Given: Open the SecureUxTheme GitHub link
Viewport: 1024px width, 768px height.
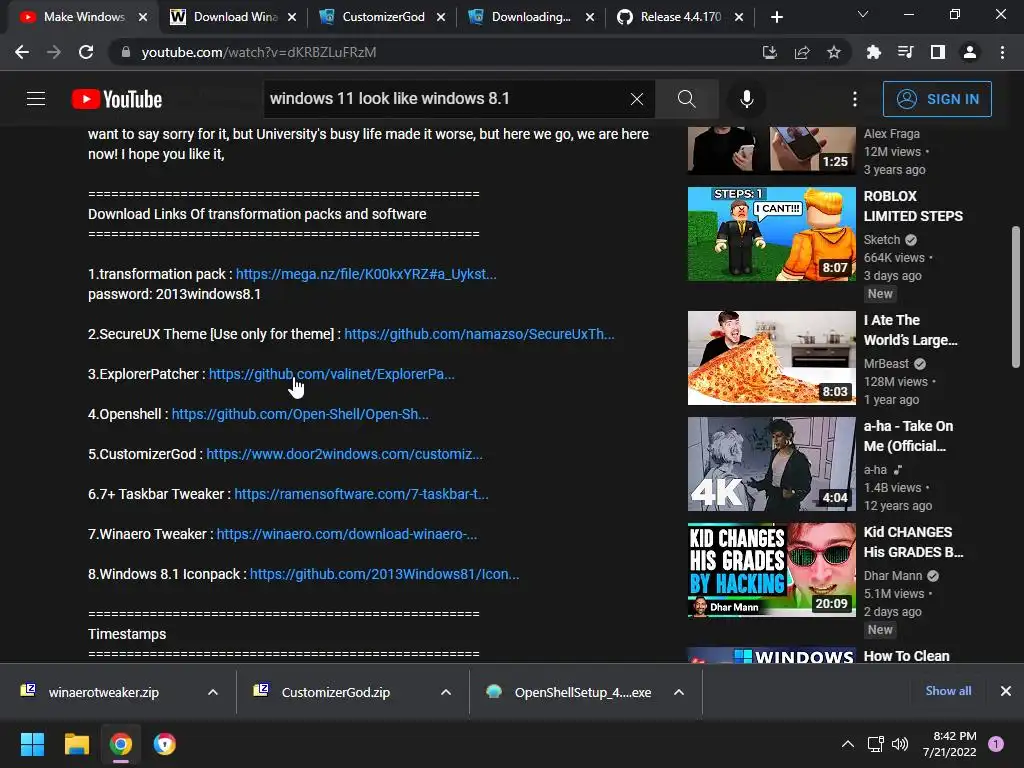Looking at the screenshot, I should coord(479,334).
